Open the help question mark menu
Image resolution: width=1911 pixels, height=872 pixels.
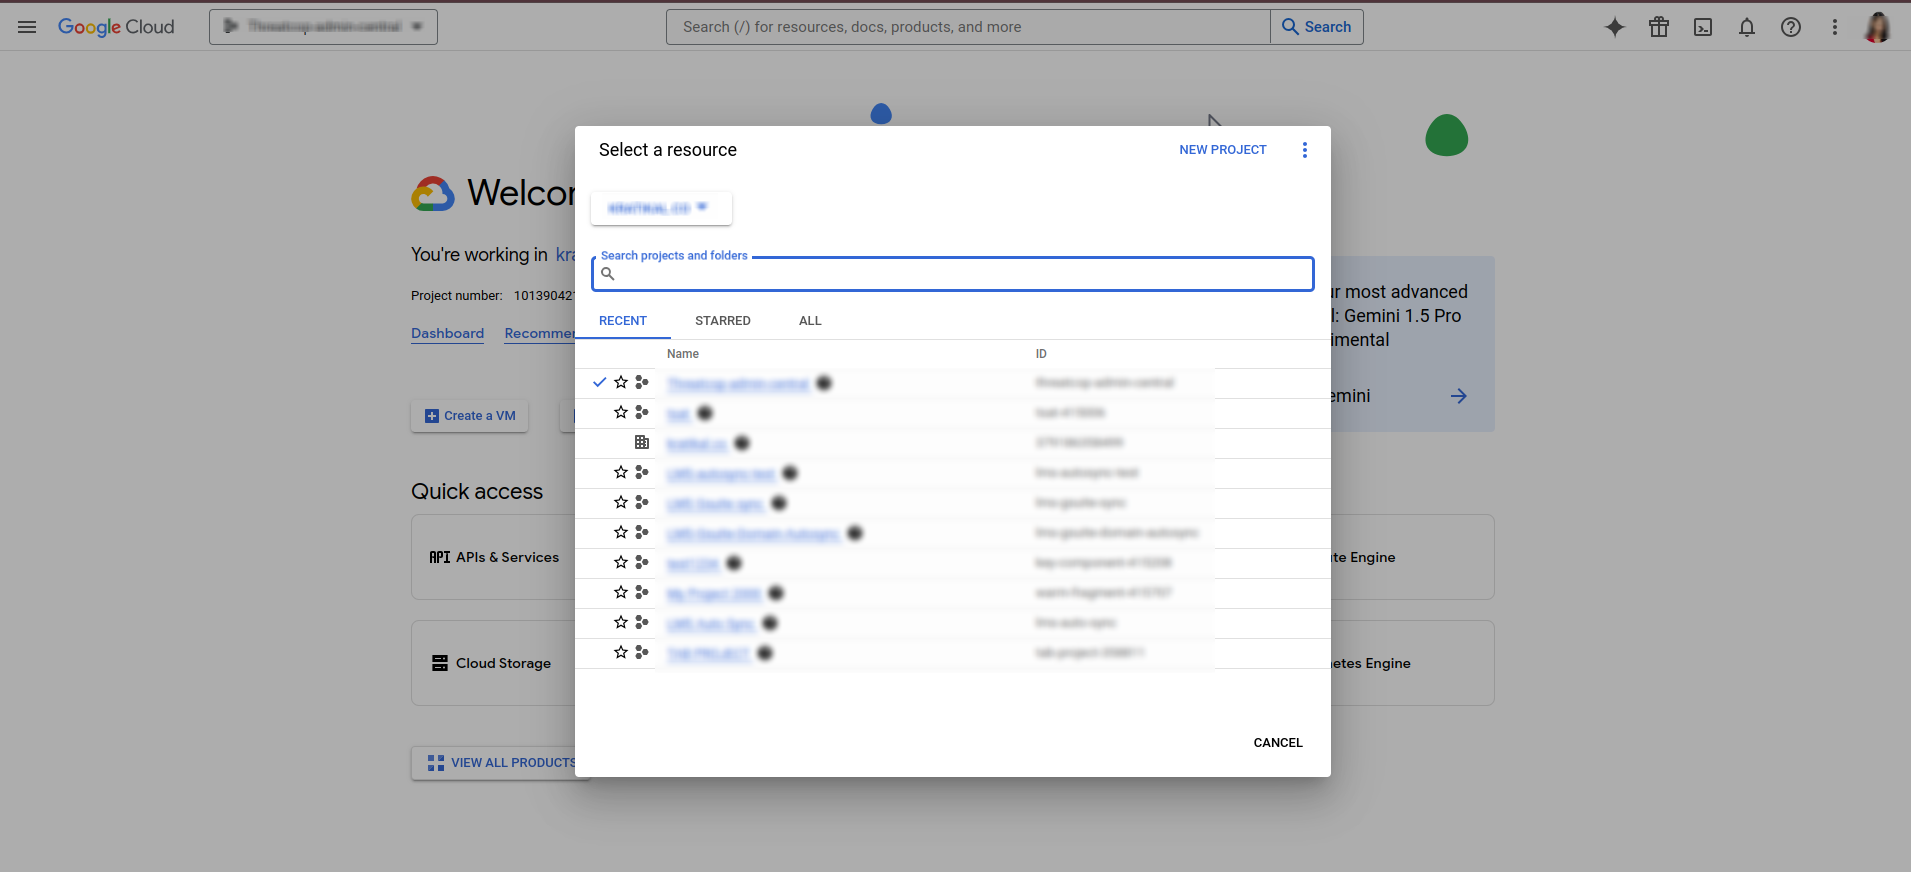click(1791, 27)
